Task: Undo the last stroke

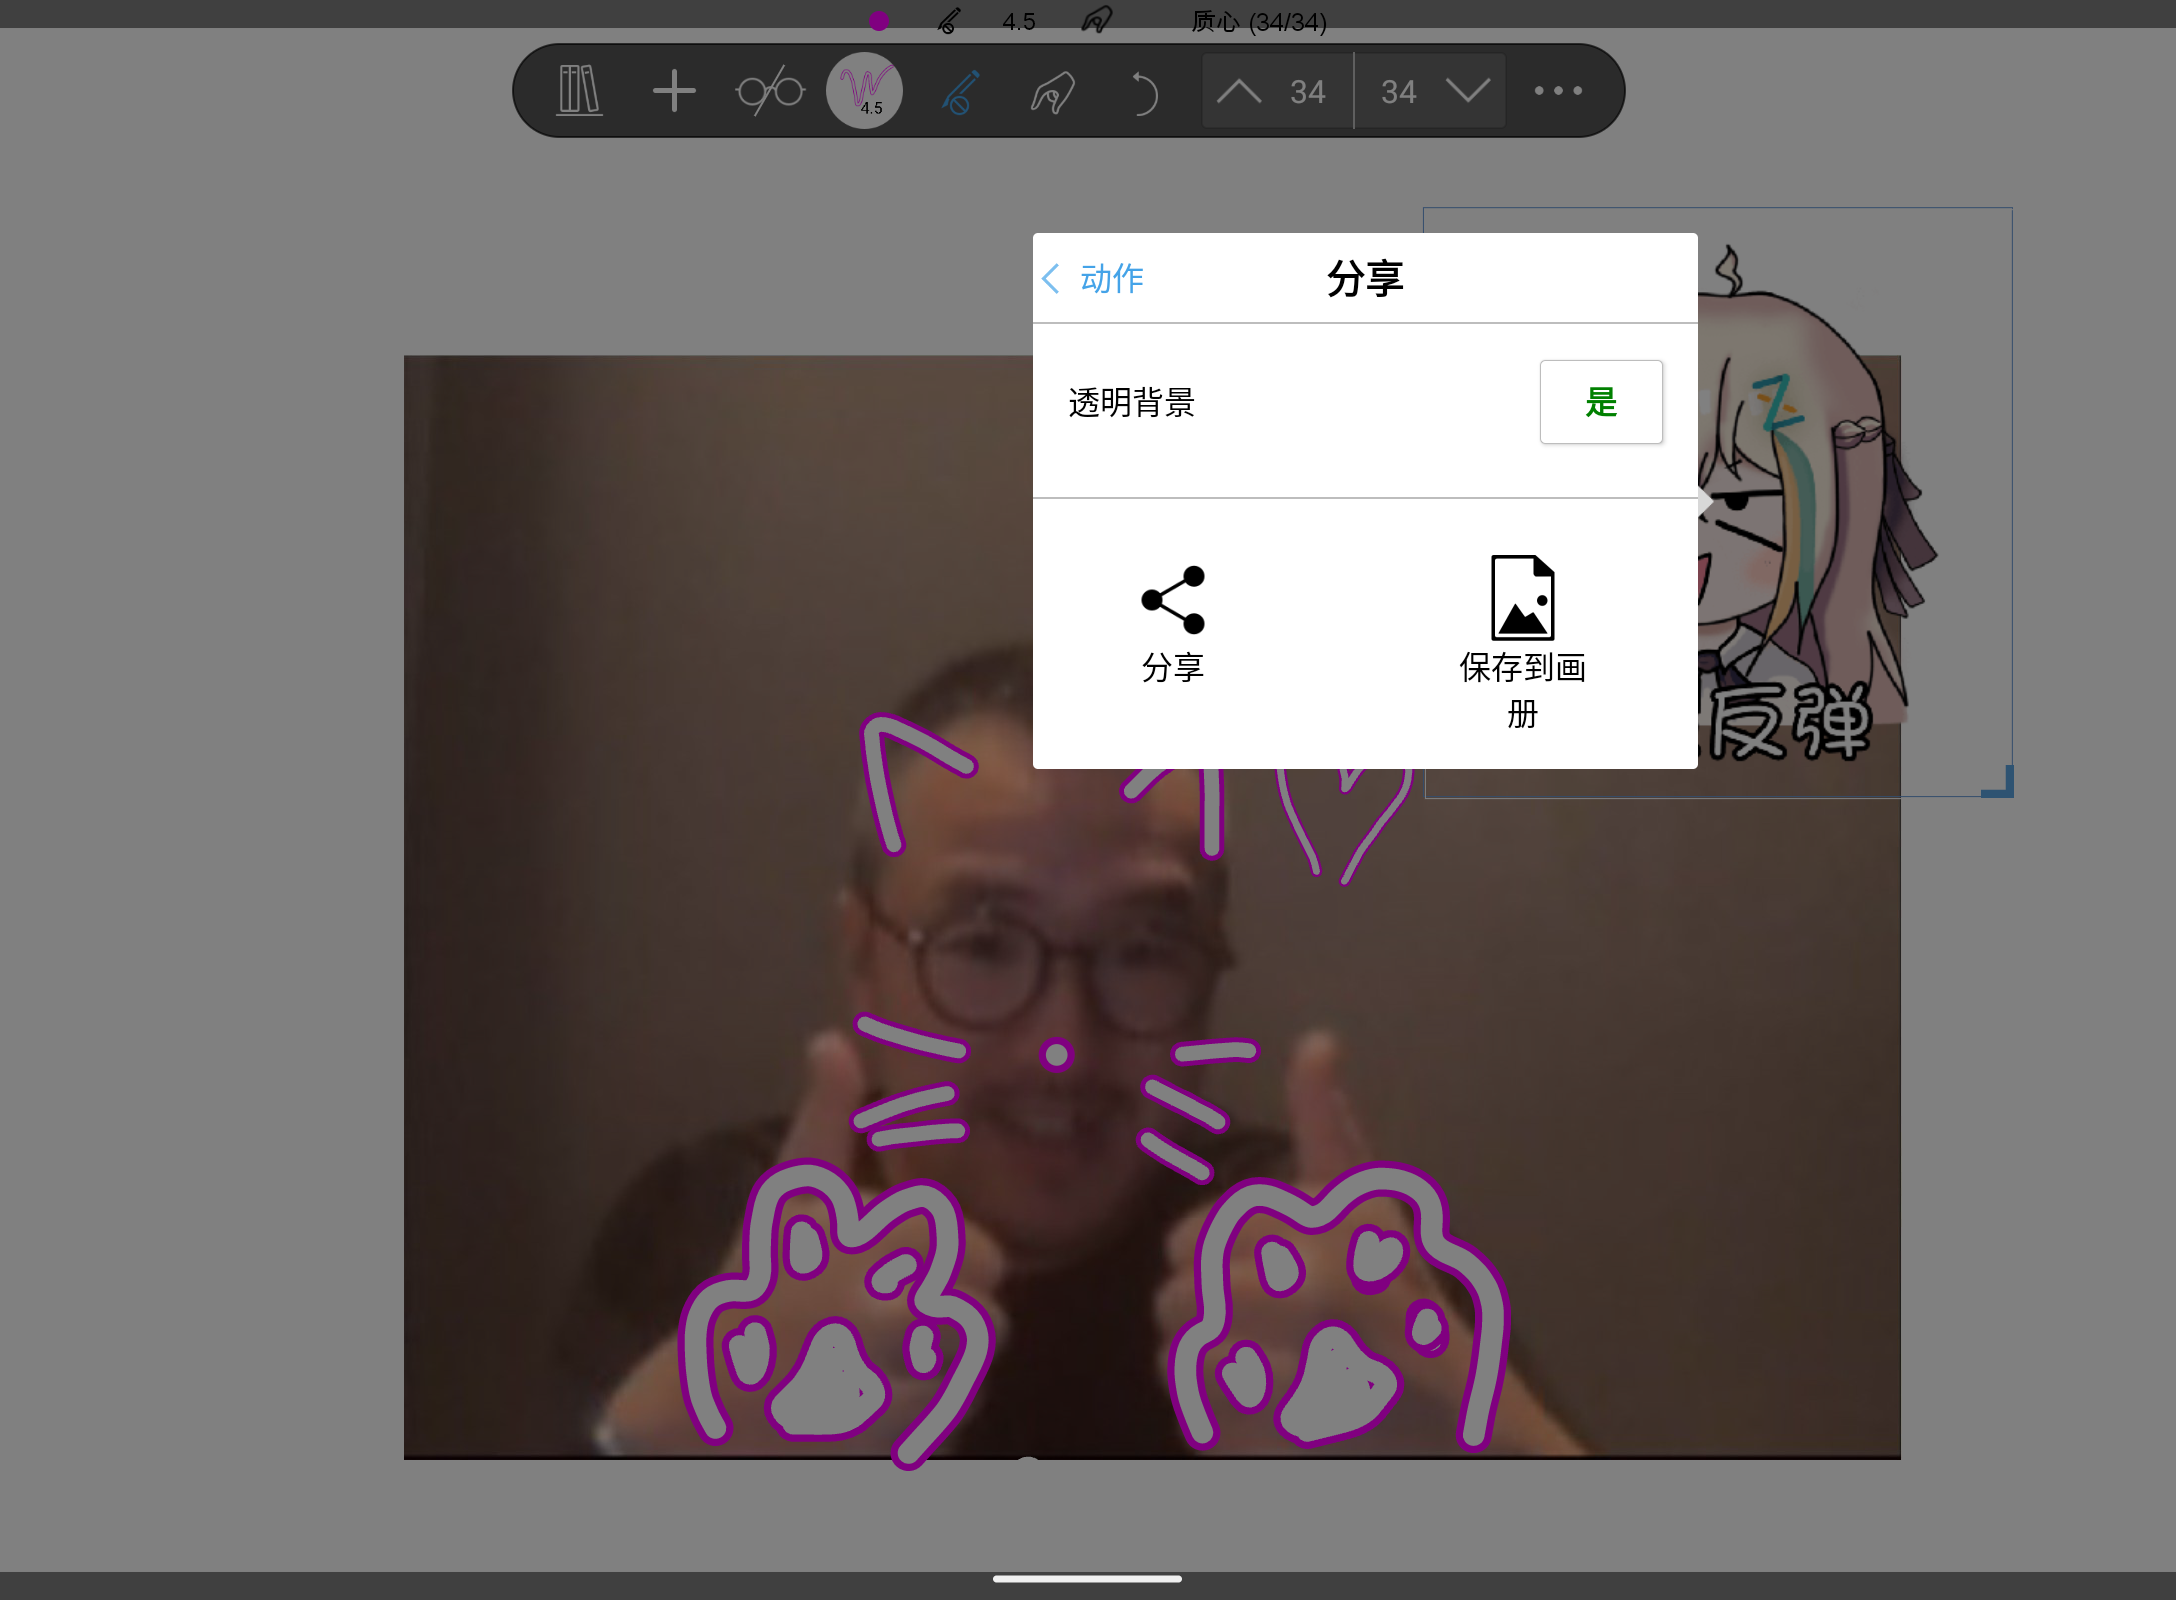Action: click(1143, 93)
